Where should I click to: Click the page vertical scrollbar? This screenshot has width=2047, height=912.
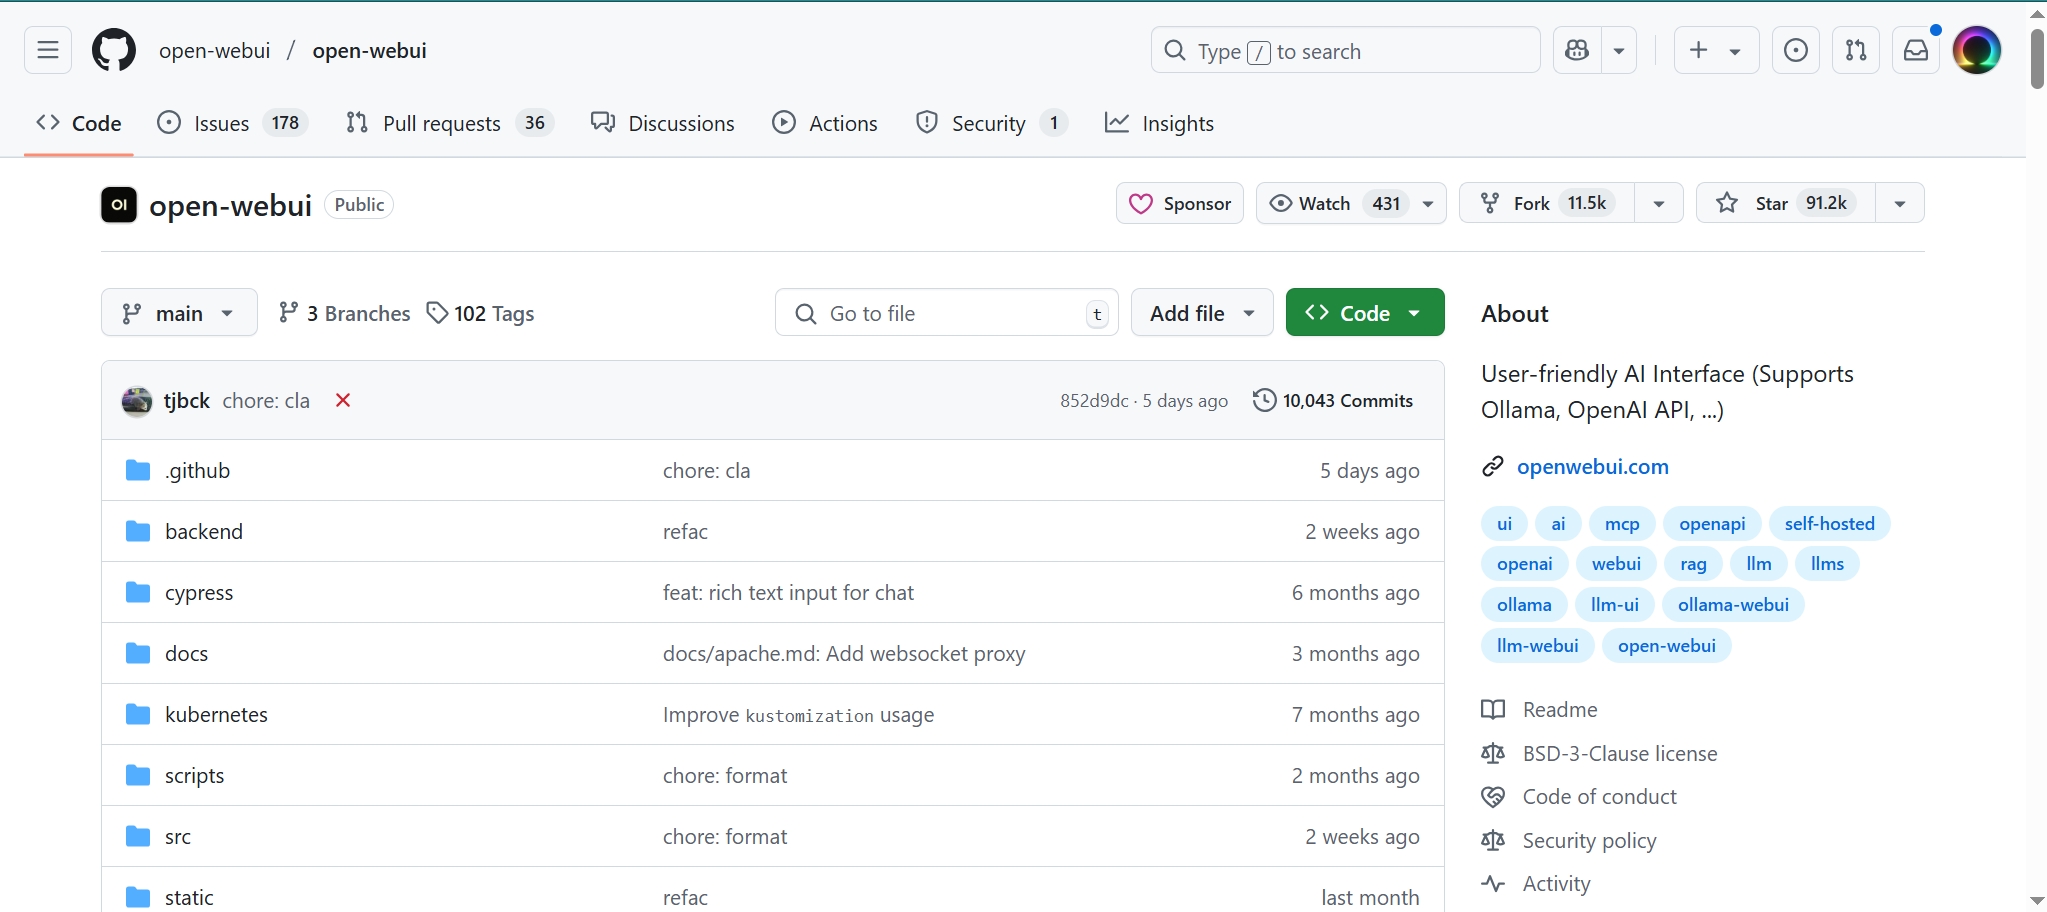tap(2036, 60)
